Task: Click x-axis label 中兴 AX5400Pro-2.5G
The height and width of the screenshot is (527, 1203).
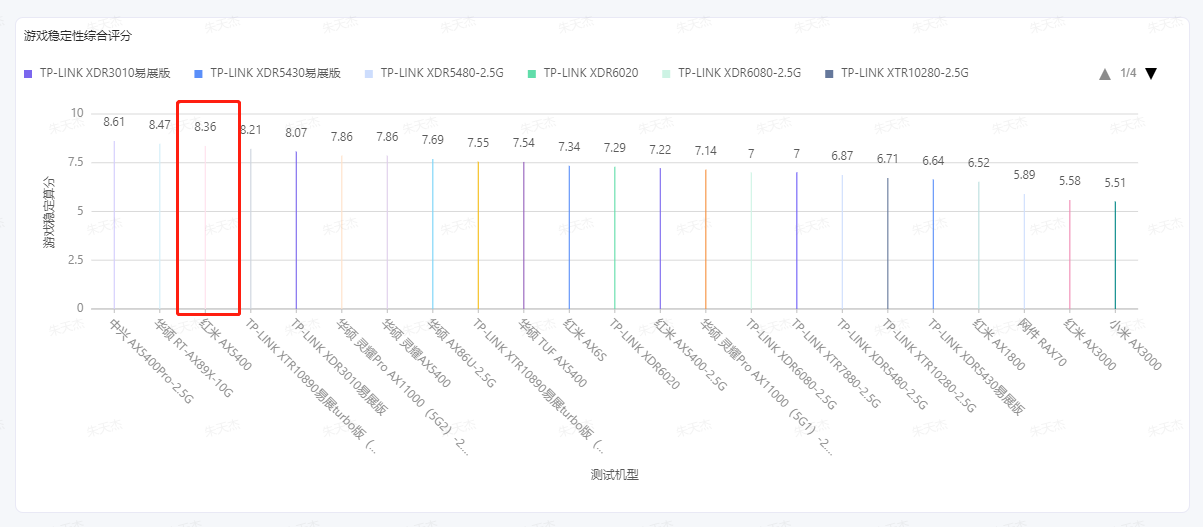Action: pos(150,361)
